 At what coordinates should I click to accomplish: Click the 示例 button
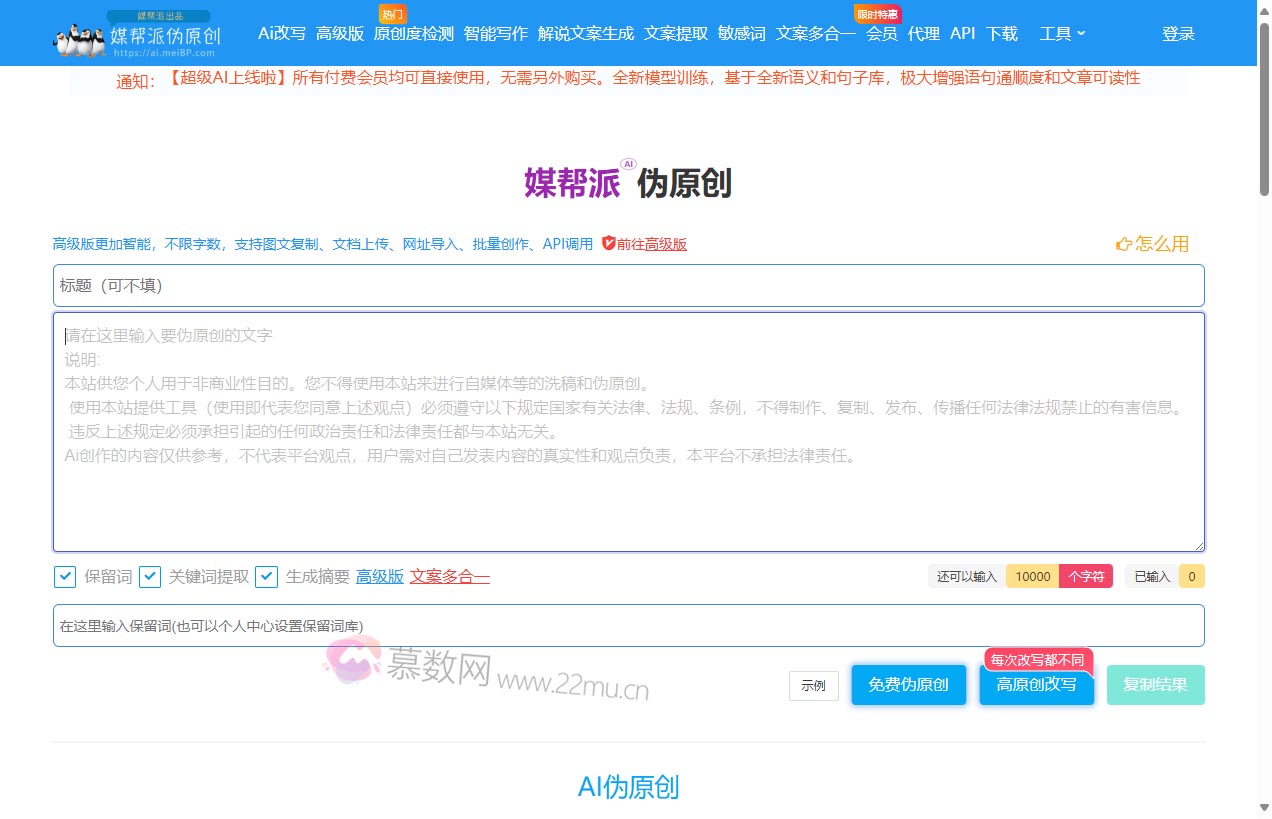point(813,686)
